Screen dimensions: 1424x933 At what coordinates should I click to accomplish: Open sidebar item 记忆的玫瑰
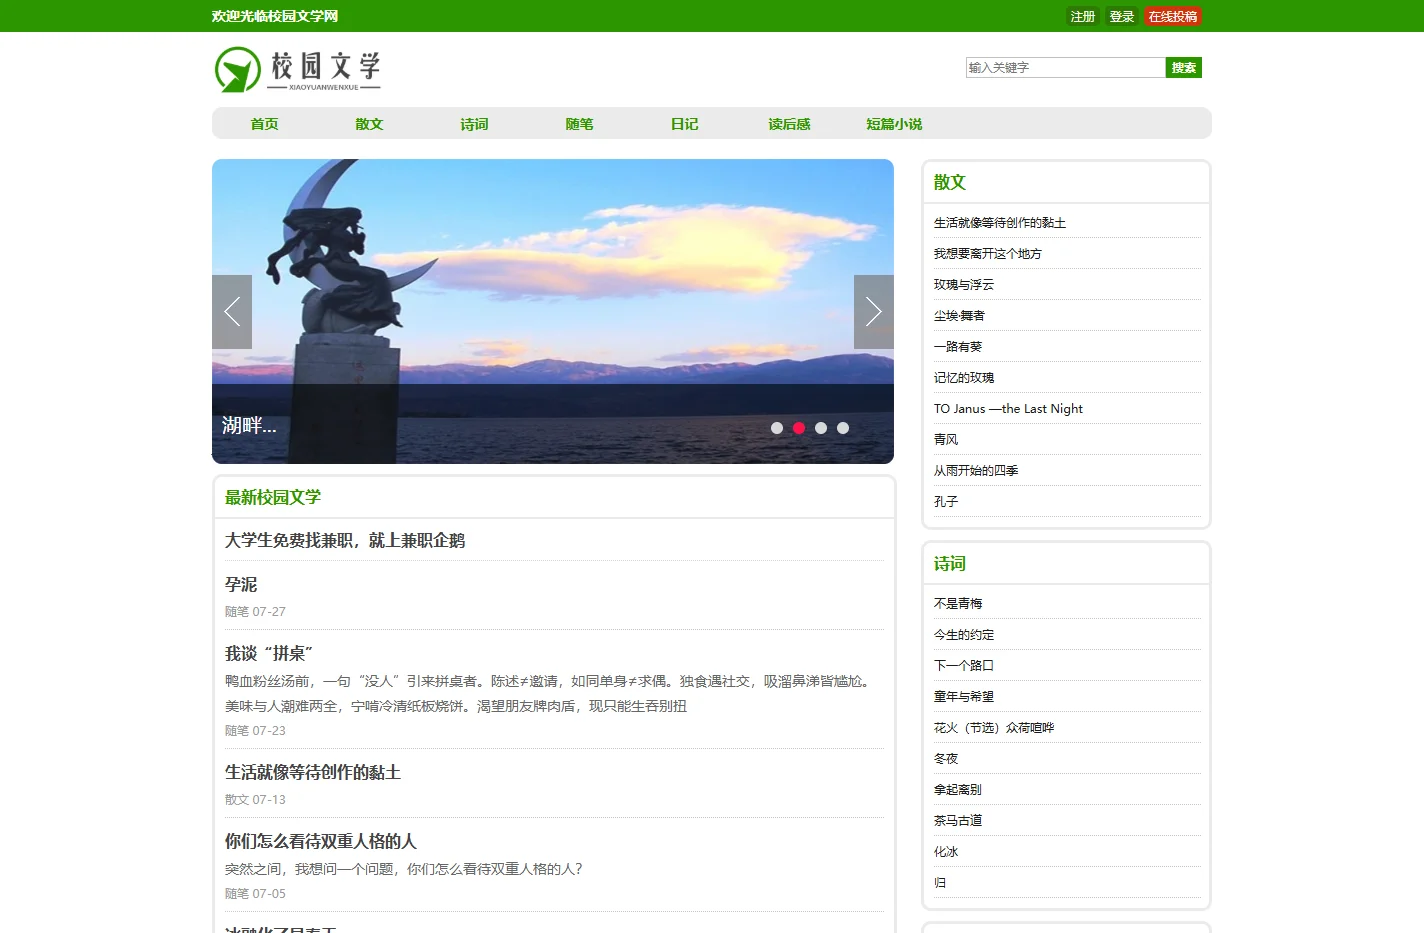964,378
